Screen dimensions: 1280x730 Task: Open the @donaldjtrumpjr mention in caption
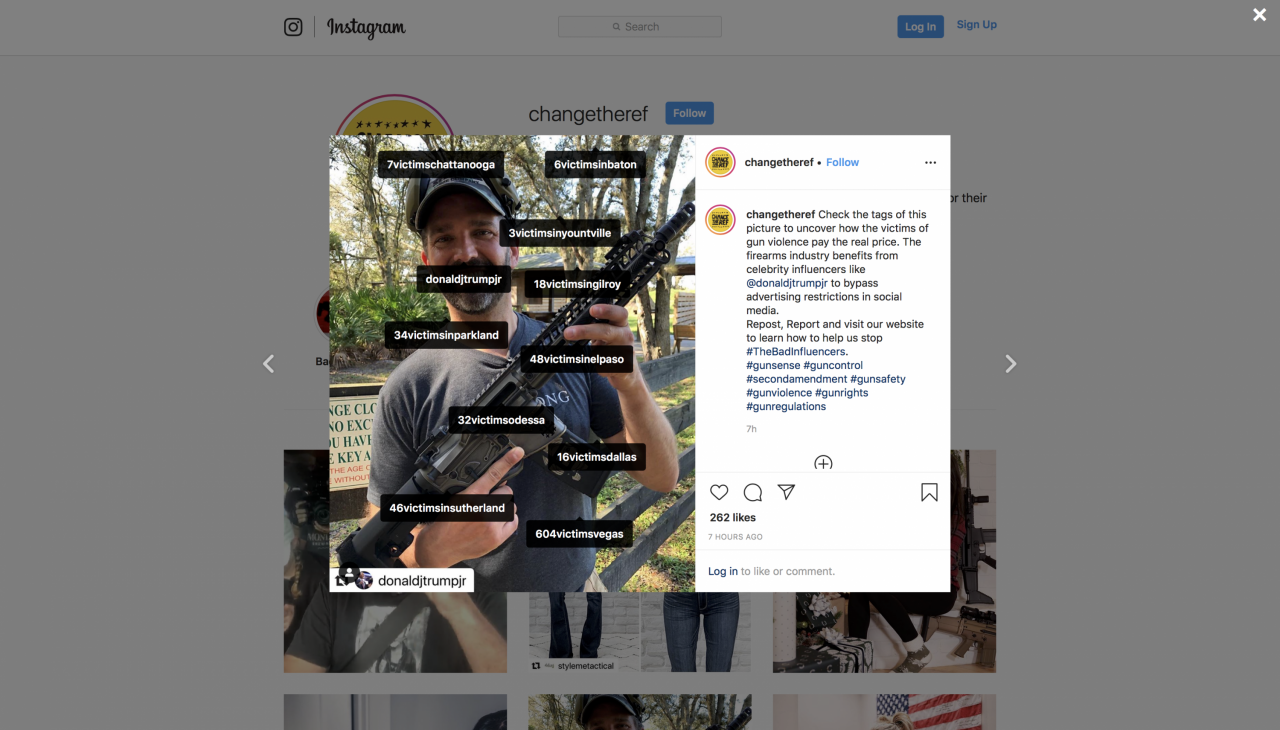click(x=786, y=283)
